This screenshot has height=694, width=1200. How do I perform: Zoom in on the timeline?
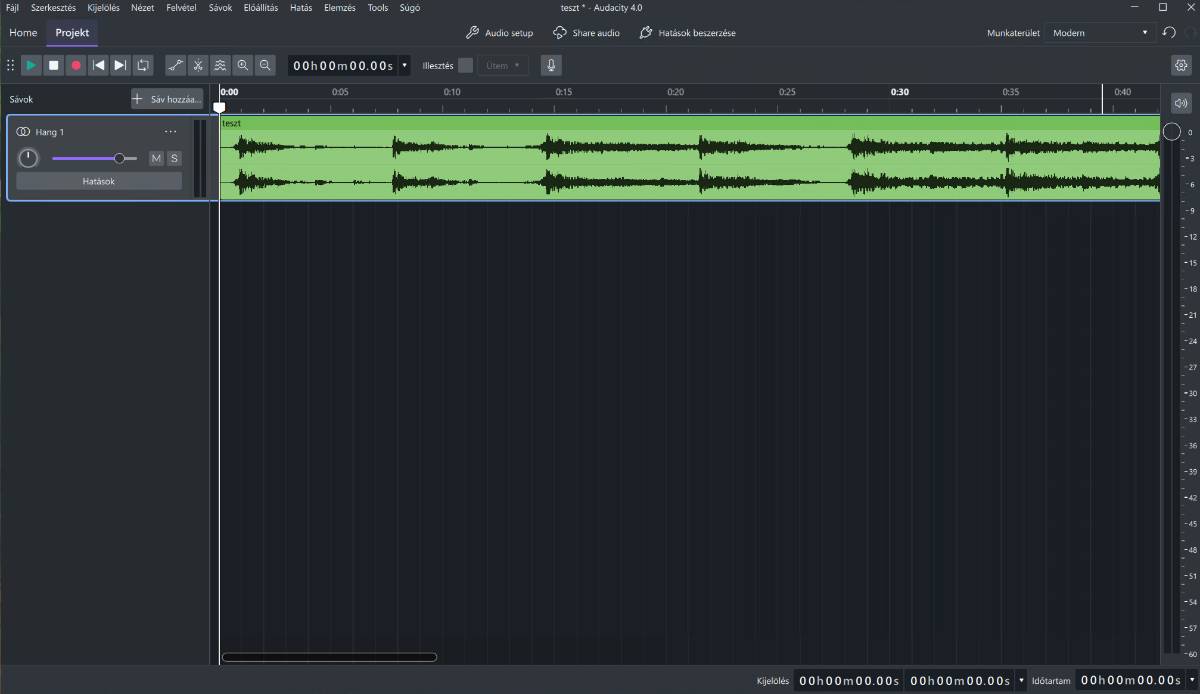click(x=243, y=65)
